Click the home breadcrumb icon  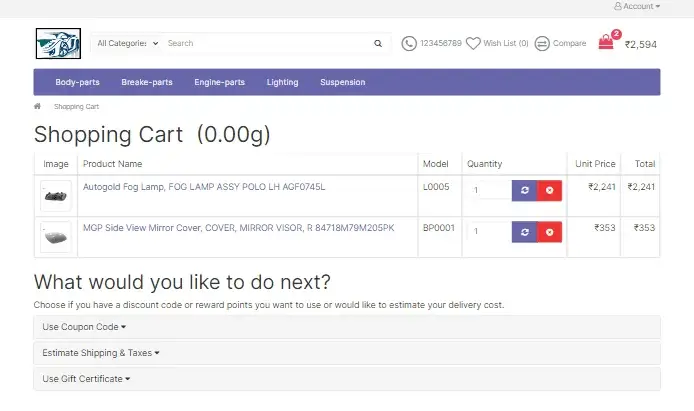click(38, 106)
